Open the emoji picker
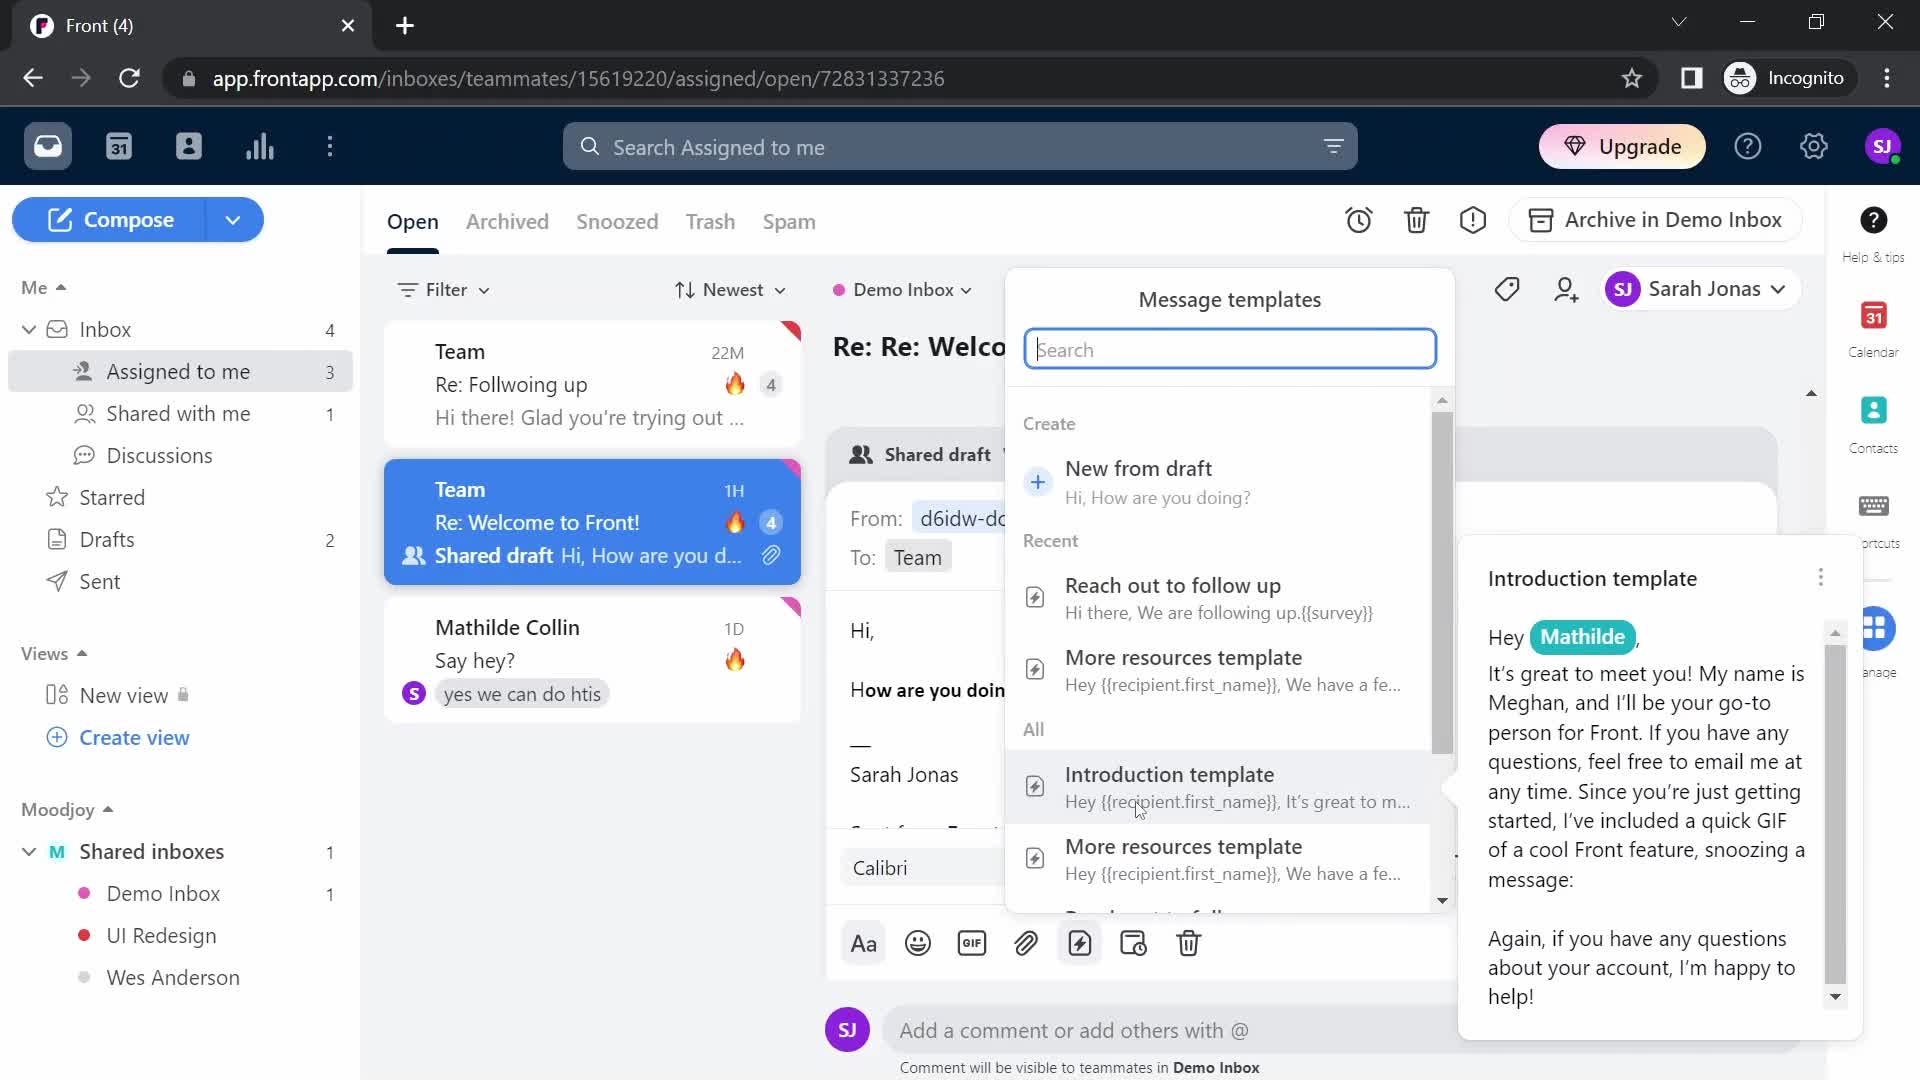 [x=918, y=943]
